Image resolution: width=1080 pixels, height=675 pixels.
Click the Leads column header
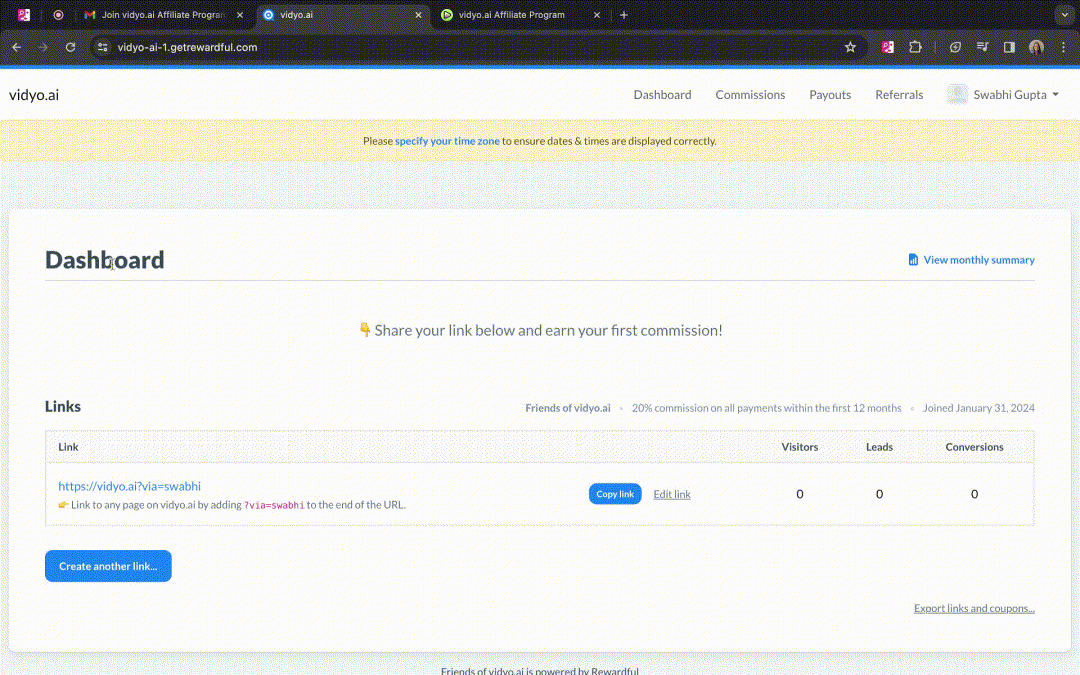click(879, 447)
